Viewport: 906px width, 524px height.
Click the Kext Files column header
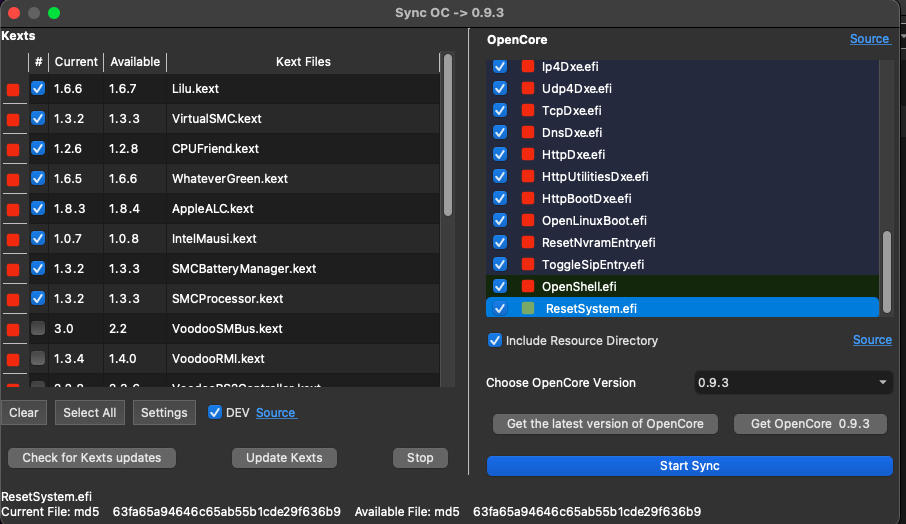click(303, 62)
